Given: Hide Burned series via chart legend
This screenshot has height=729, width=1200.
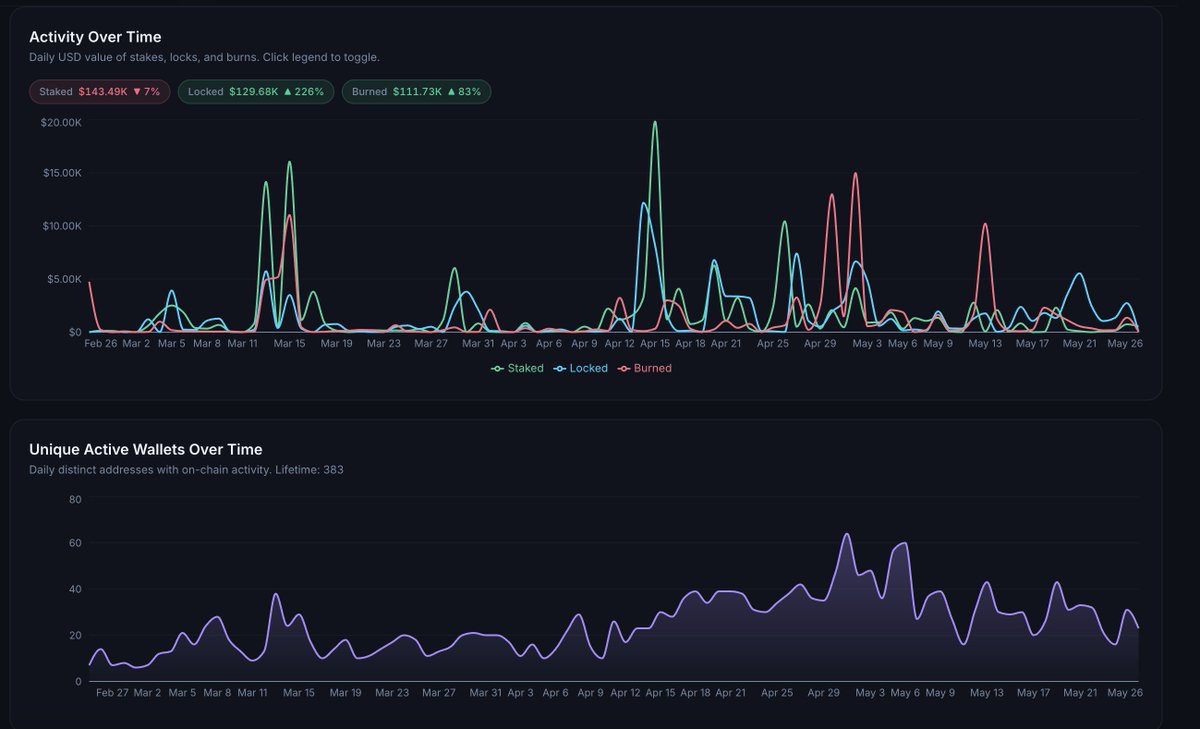Looking at the screenshot, I should coord(644,368).
